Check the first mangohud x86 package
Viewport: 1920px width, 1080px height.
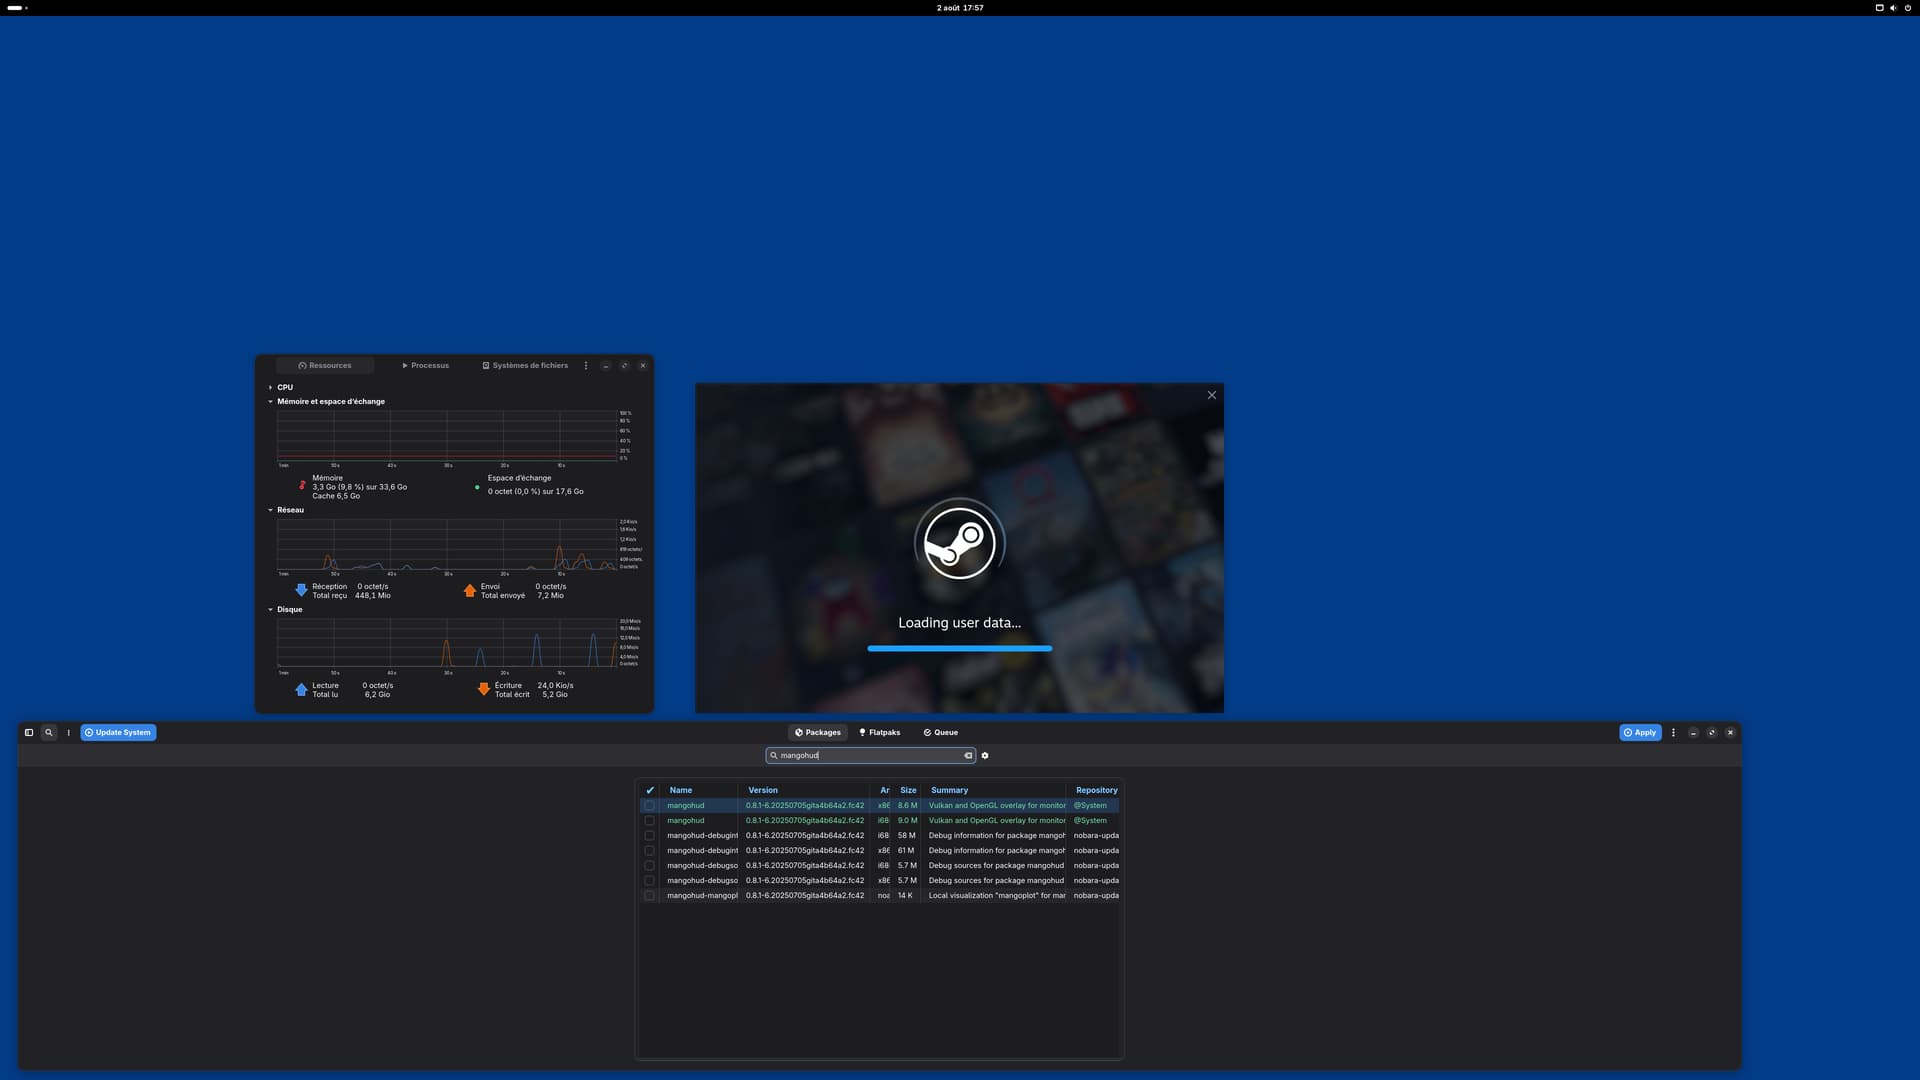coord(649,805)
